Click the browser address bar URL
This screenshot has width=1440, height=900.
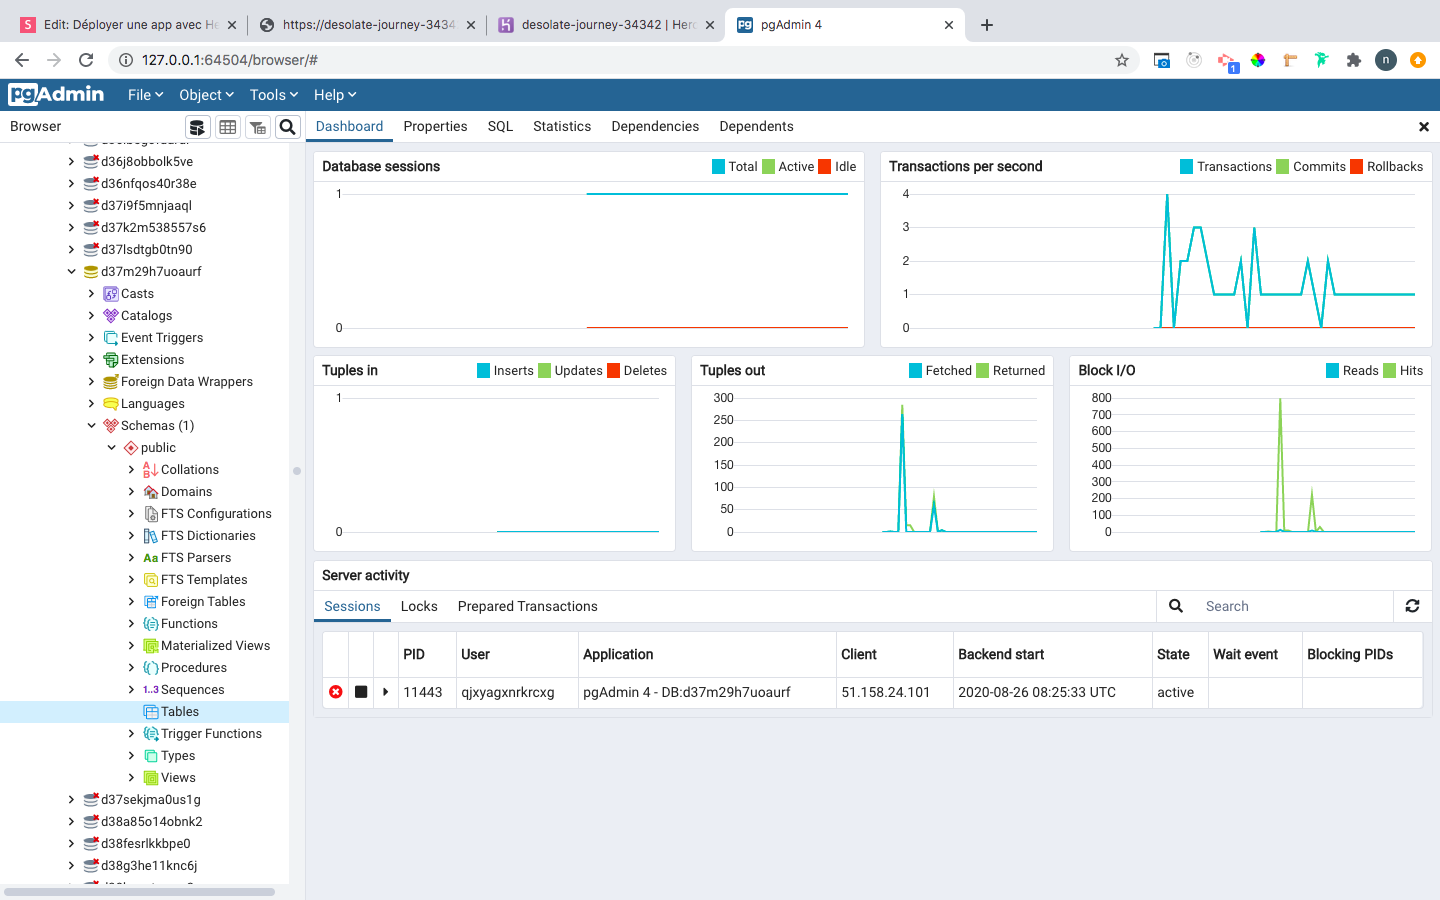[x=230, y=60]
